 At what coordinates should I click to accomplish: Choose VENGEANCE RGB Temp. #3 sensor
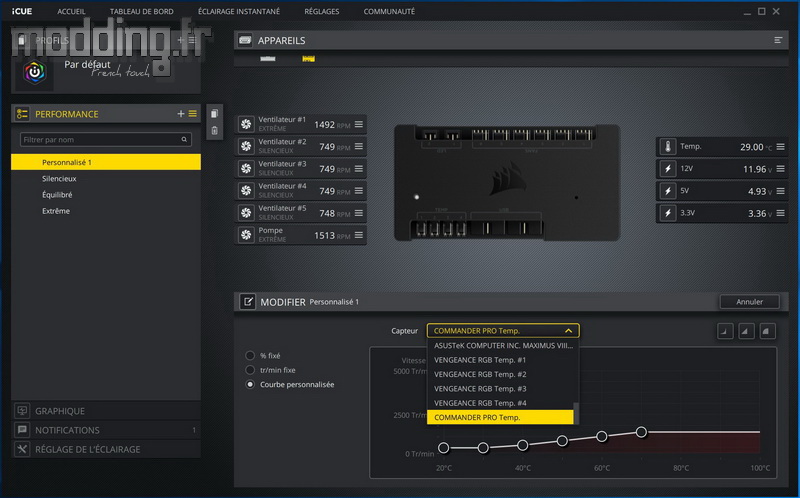click(x=500, y=388)
